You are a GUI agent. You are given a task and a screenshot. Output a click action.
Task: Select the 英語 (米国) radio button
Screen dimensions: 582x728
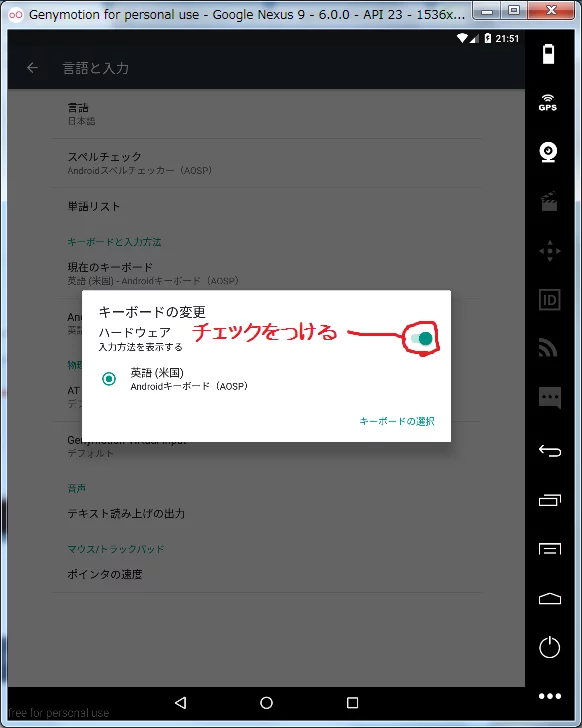[109, 379]
